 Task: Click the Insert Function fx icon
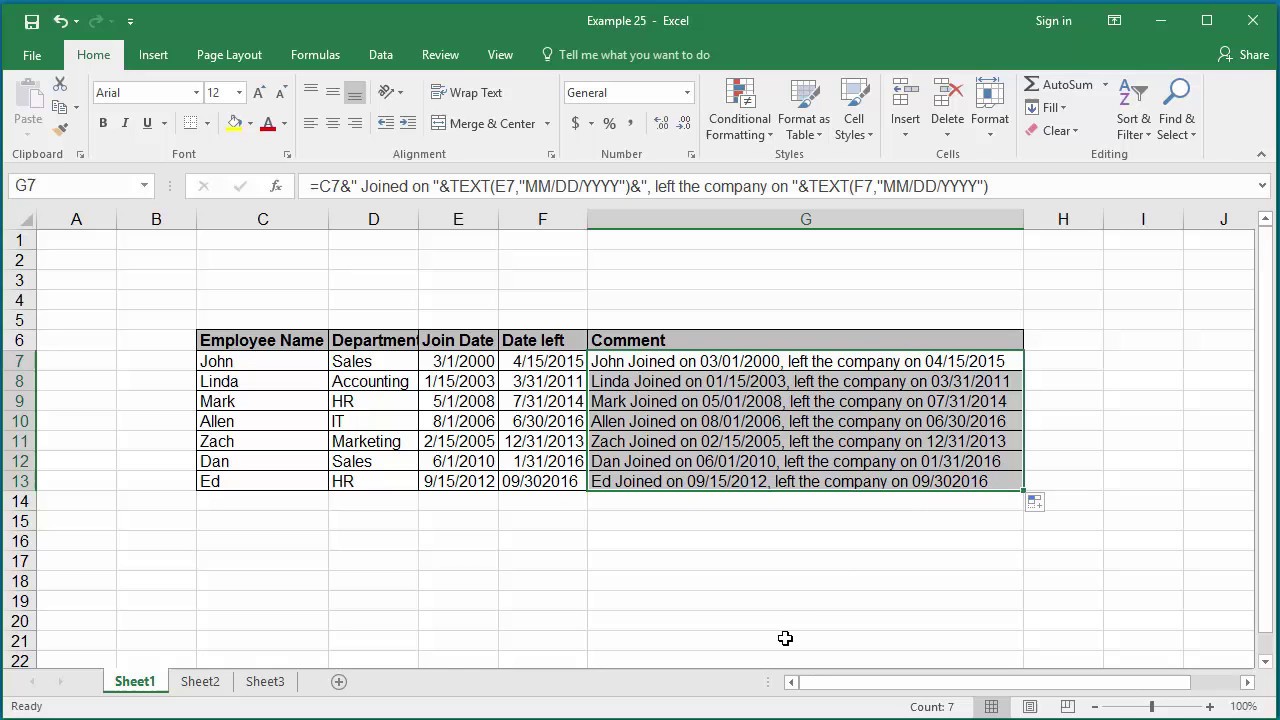point(276,186)
